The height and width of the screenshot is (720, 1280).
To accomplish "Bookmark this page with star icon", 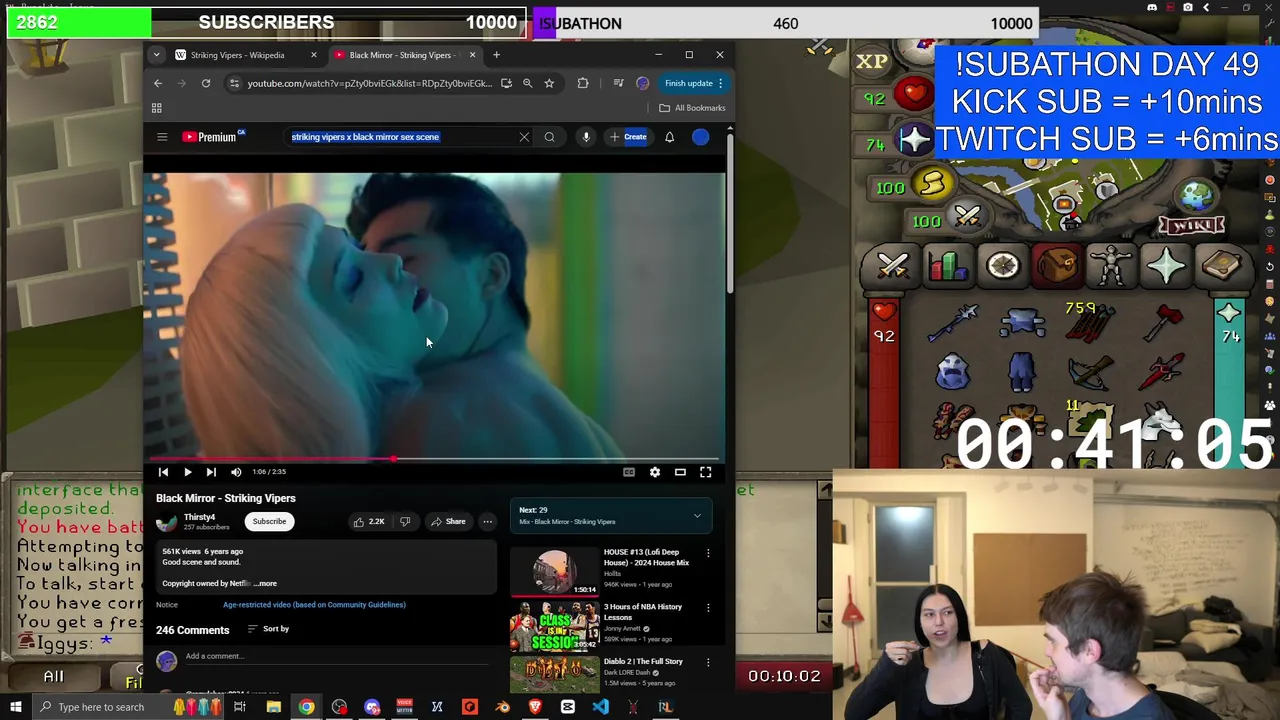I will pyautogui.click(x=549, y=83).
